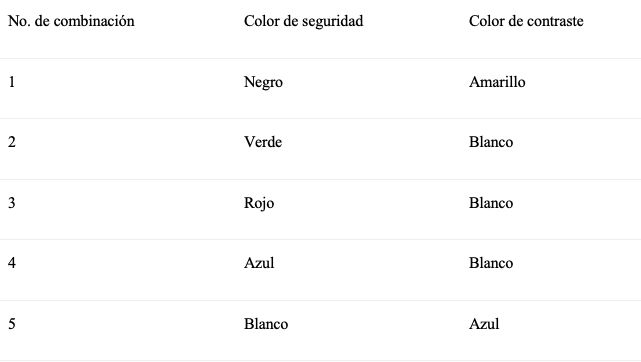
Task: Select the 'Negro' safety color cell
Action: pos(263,82)
